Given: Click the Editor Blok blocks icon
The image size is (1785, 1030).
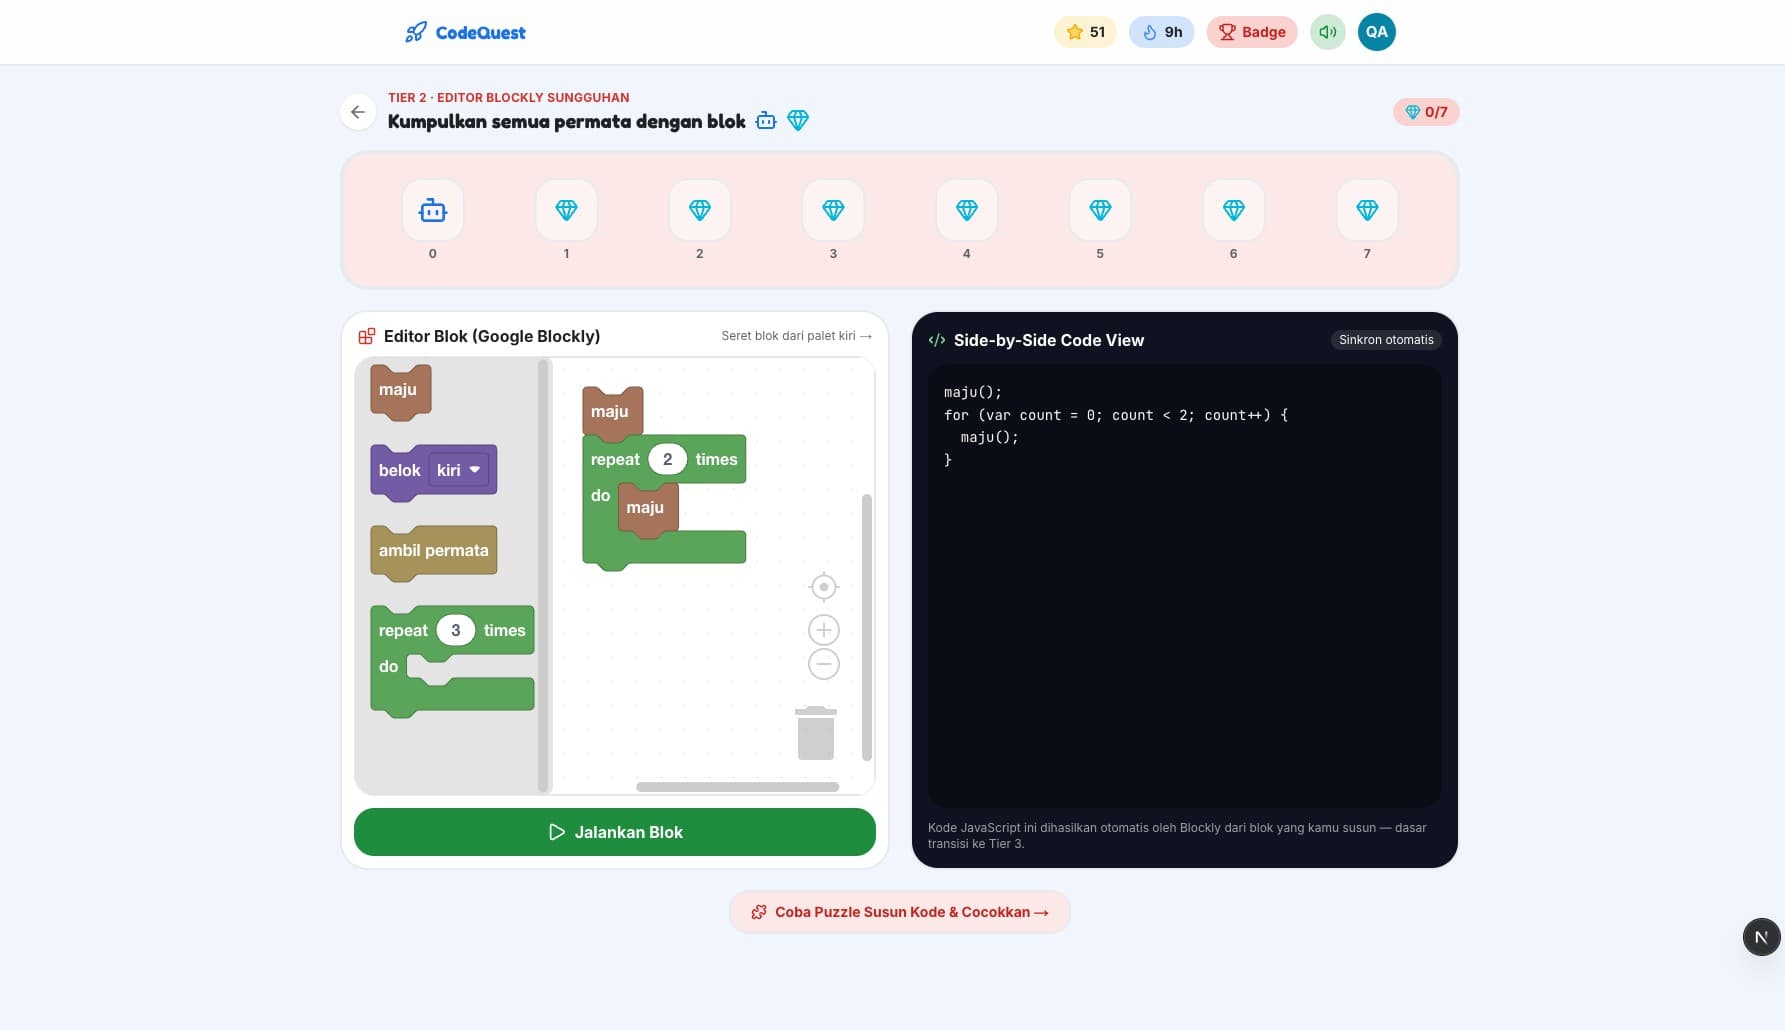Looking at the screenshot, I should click(367, 336).
